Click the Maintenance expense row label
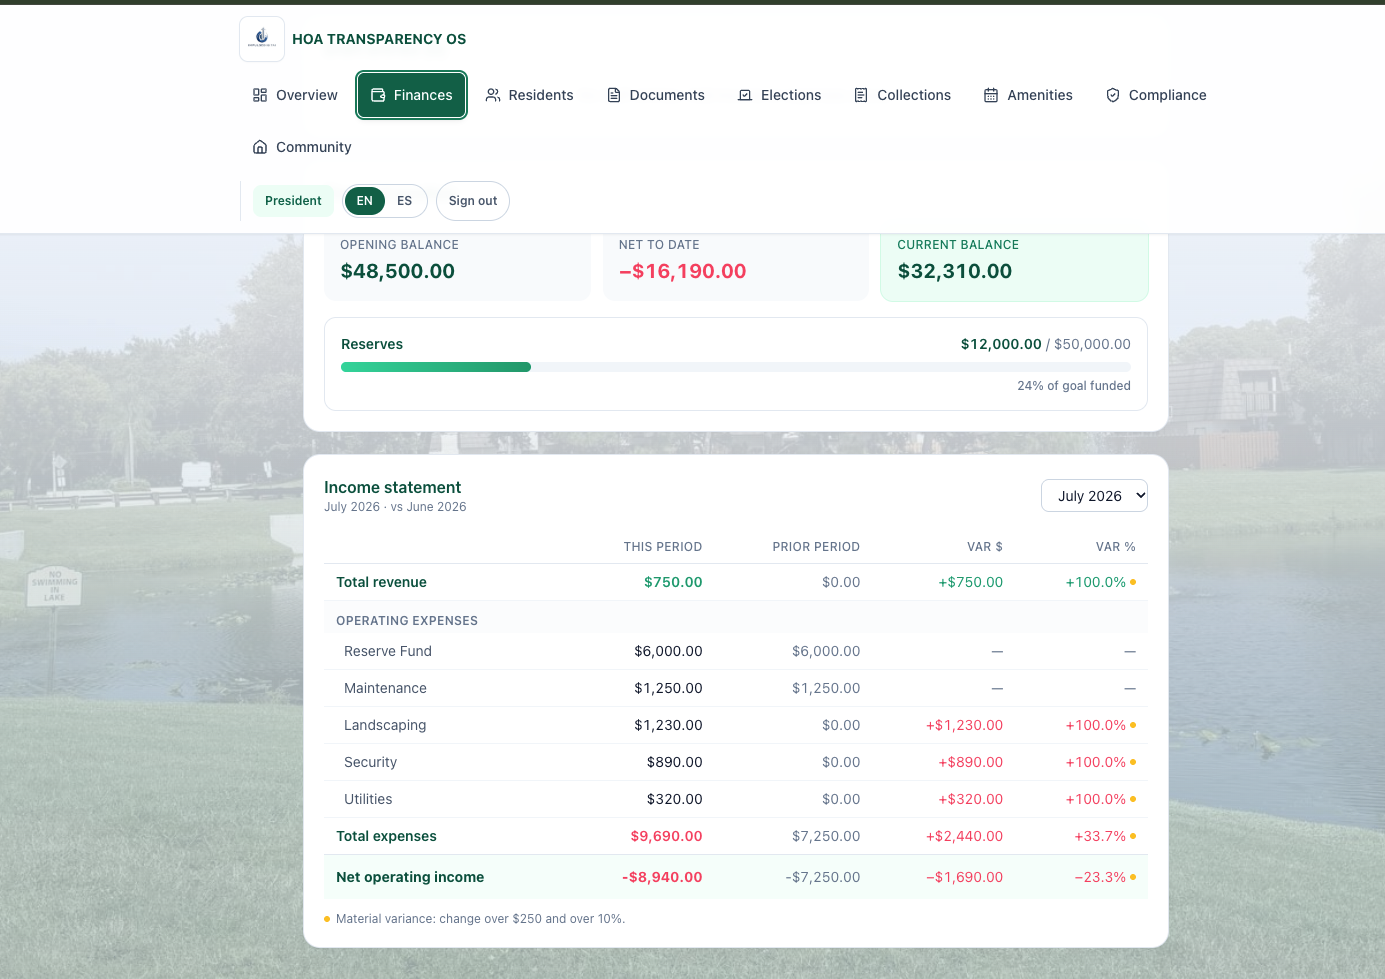This screenshot has width=1385, height=979. click(385, 688)
